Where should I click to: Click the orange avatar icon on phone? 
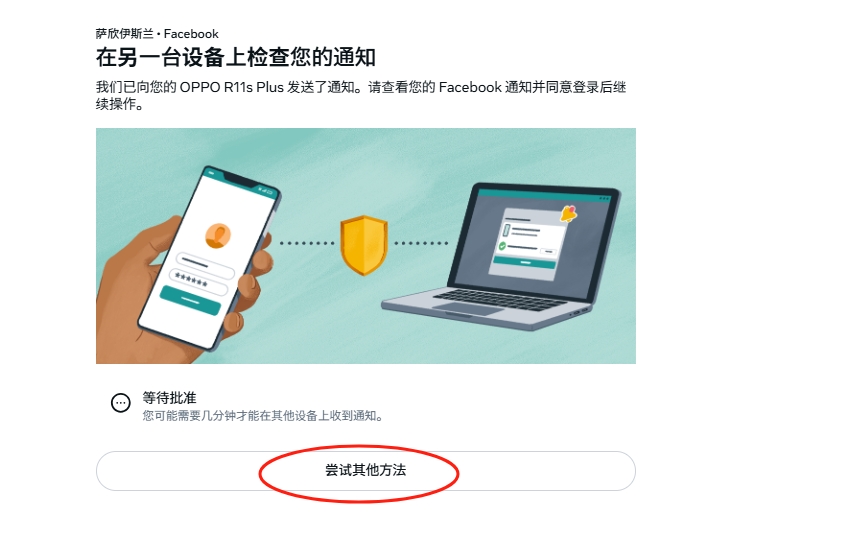[x=218, y=236]
